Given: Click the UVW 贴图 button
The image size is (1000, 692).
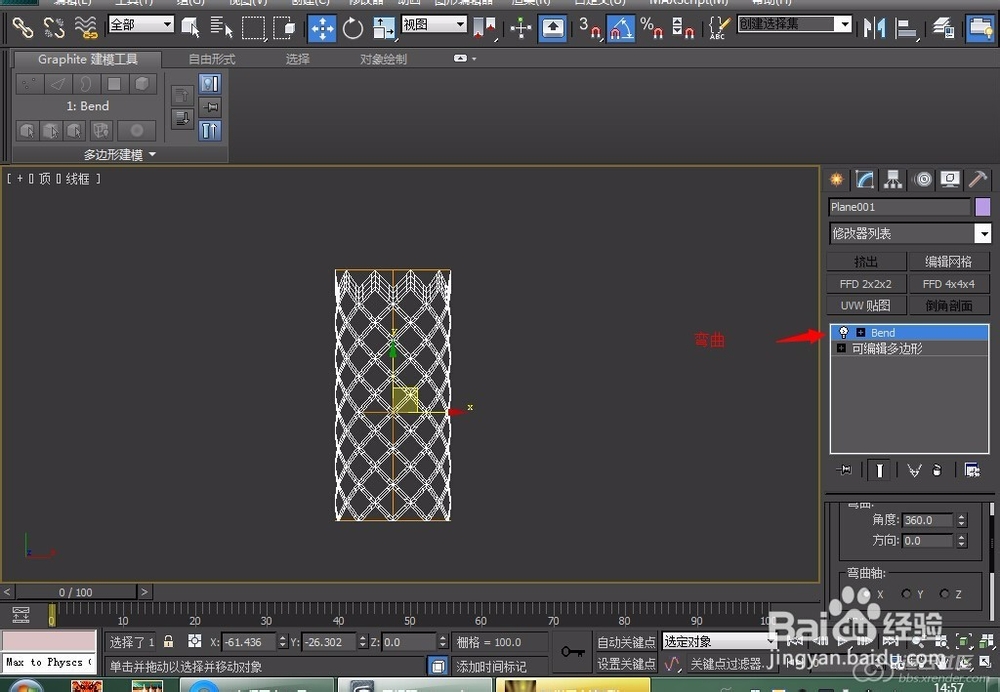Looking at the screenshot, I should tap(866, 306).
